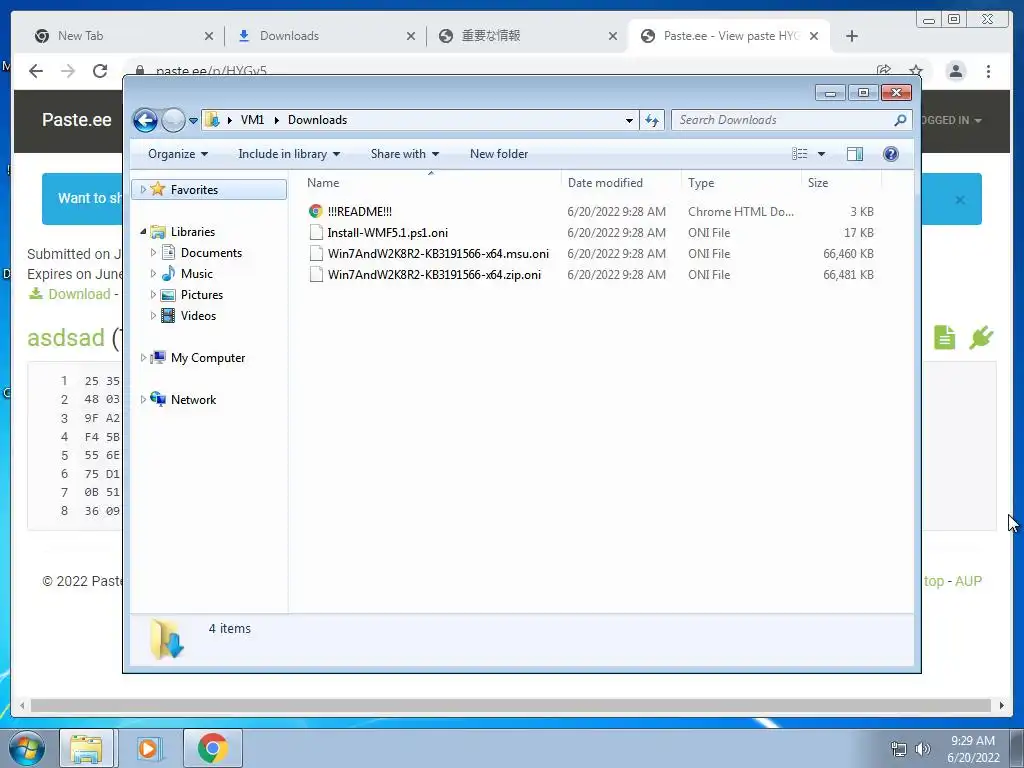Open the Pictures library
1024x768 pixels.
(202, 295)
